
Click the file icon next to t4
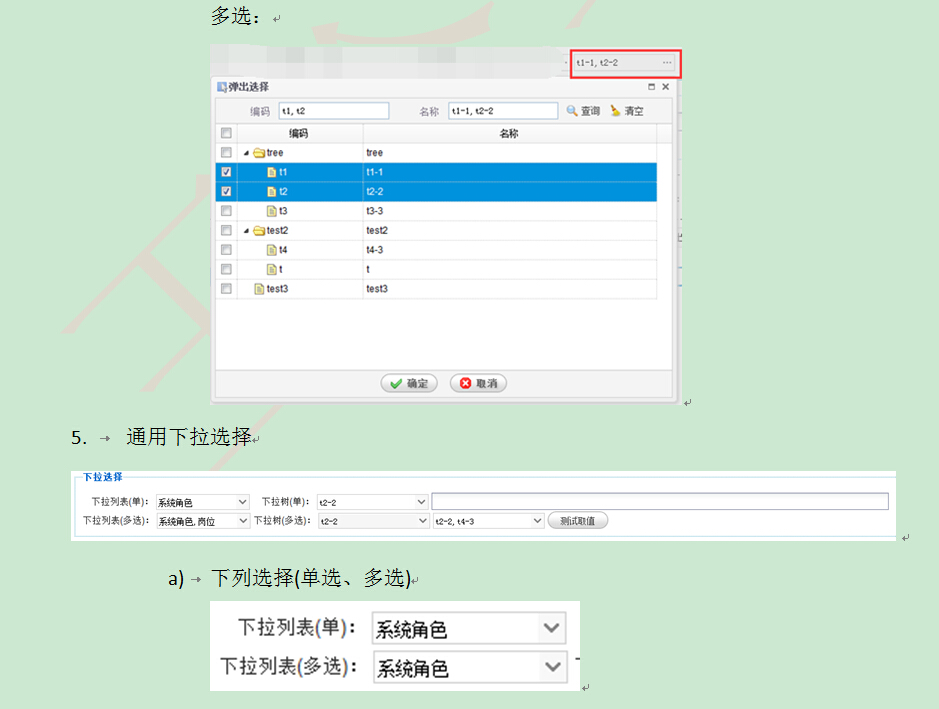[x=272, y=250]
